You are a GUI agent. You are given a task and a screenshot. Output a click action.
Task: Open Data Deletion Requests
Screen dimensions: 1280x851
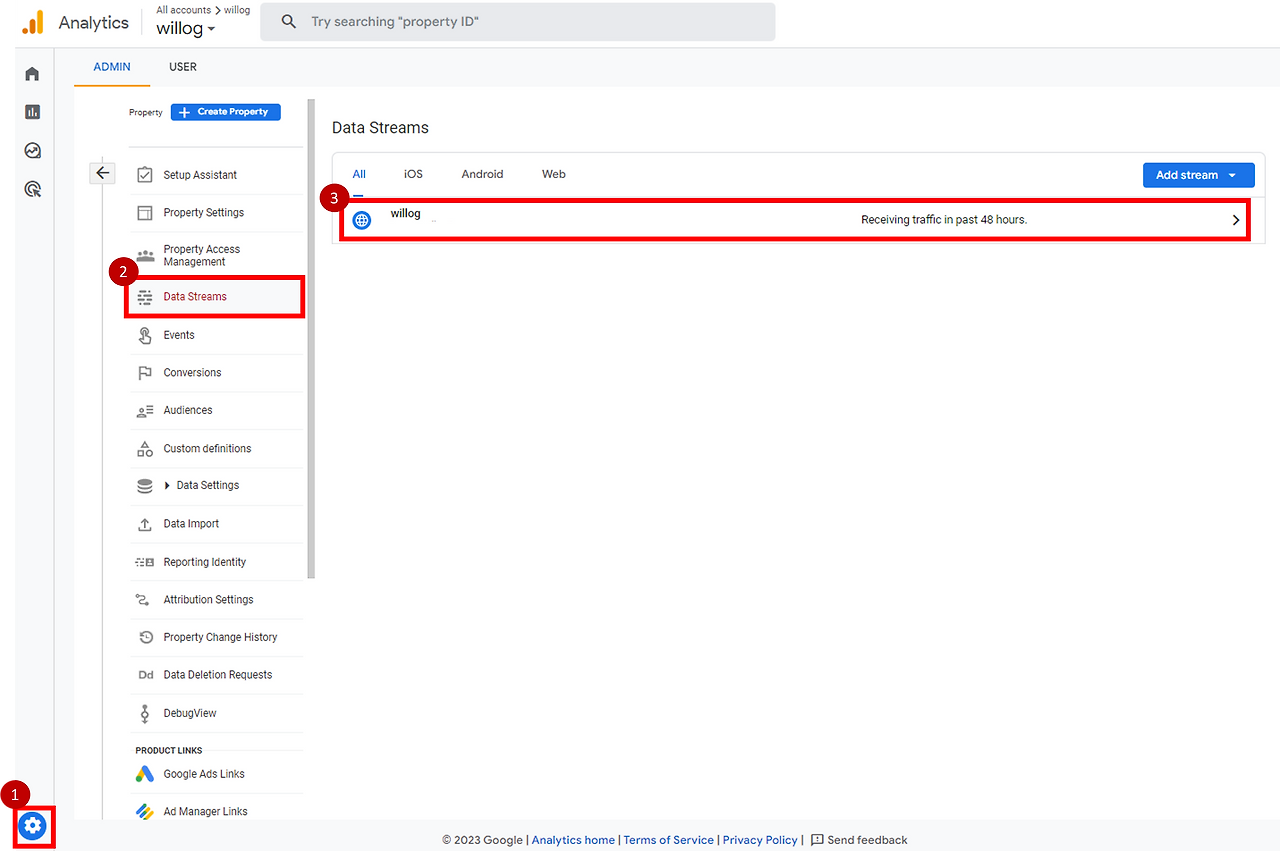coord(218,675)
